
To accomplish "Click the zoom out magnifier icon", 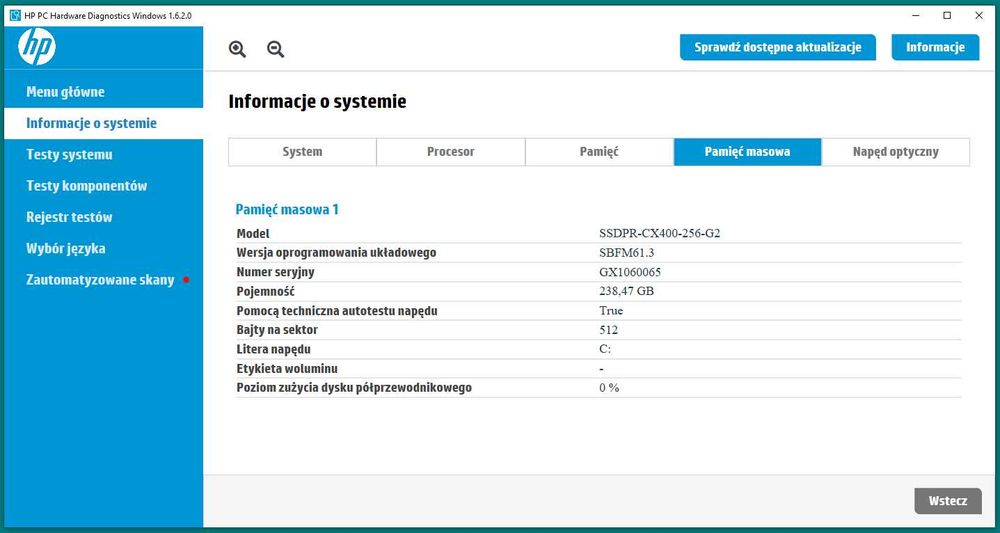I will pos(276,49).
